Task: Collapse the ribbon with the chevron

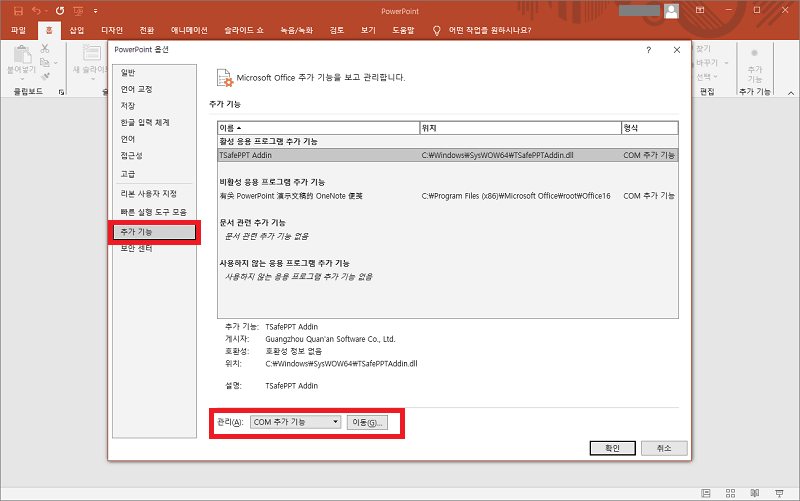Action: pos(791,93)
